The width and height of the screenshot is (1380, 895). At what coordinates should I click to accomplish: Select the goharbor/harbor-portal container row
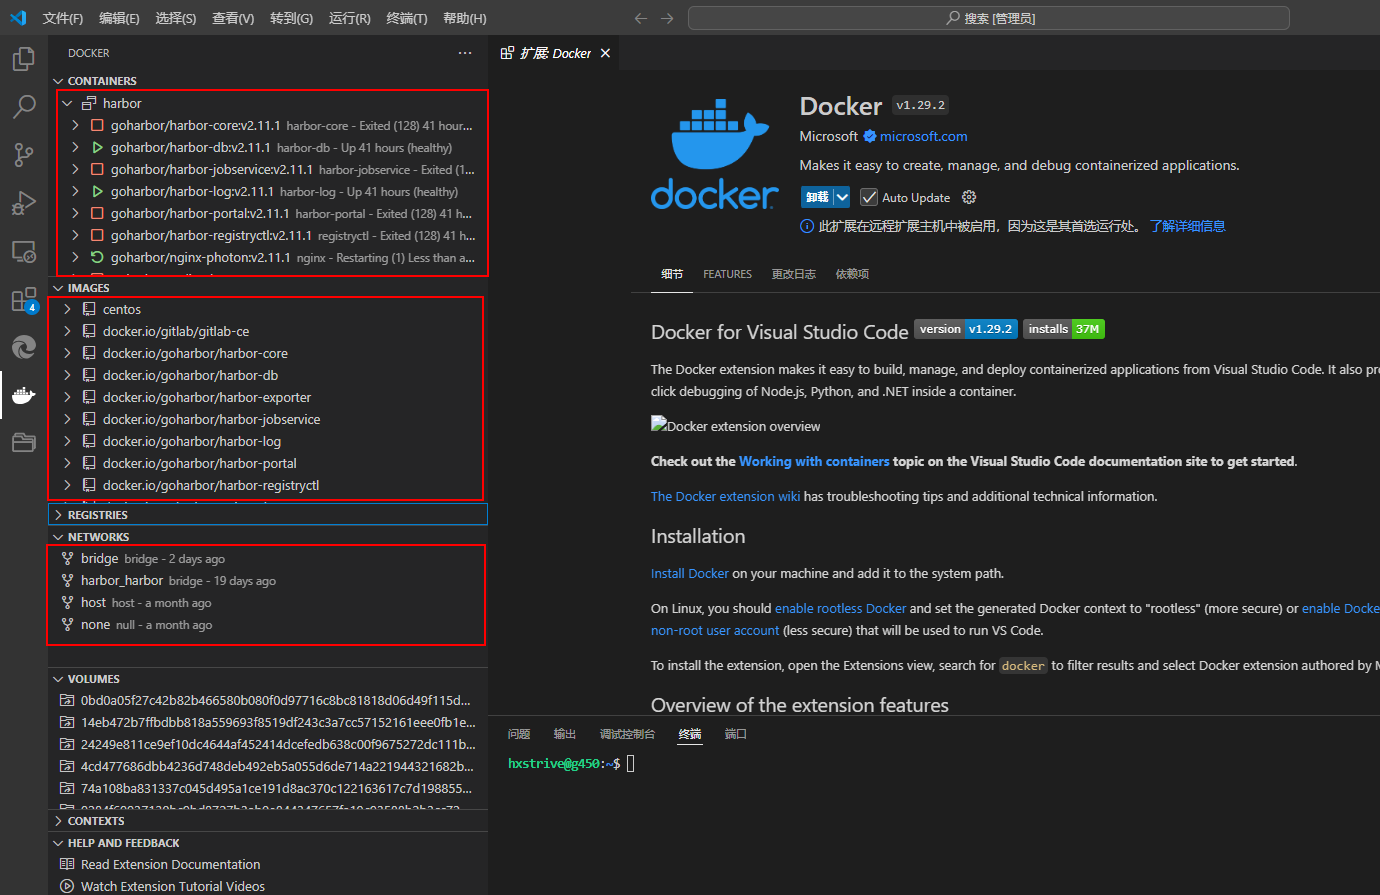pos(268,213)
